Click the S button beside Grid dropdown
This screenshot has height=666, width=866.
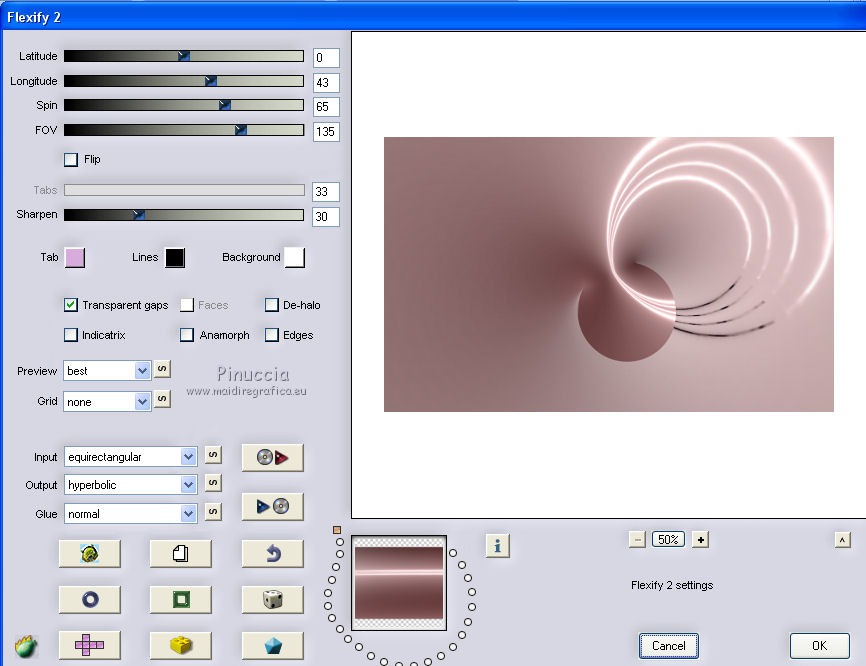162,399
